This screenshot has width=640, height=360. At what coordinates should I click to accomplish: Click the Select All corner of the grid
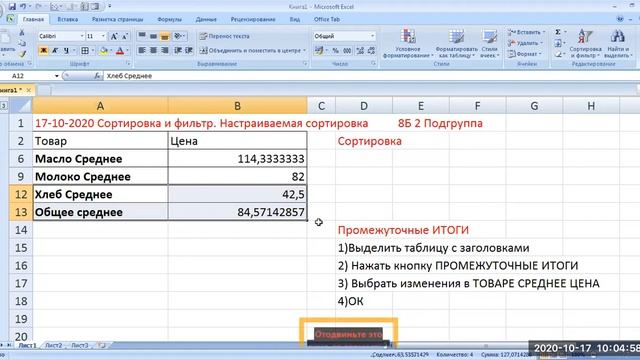pos(21,106)
